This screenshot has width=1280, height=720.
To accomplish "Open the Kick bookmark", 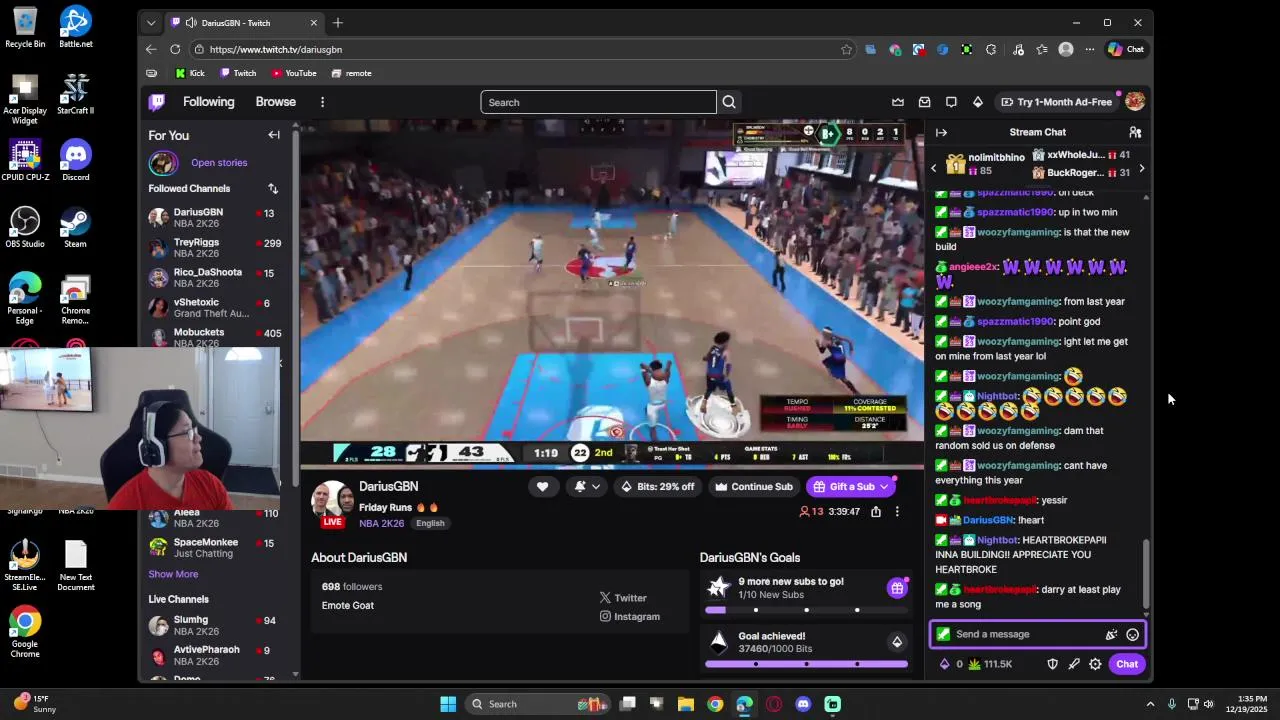I will (190, 73).
